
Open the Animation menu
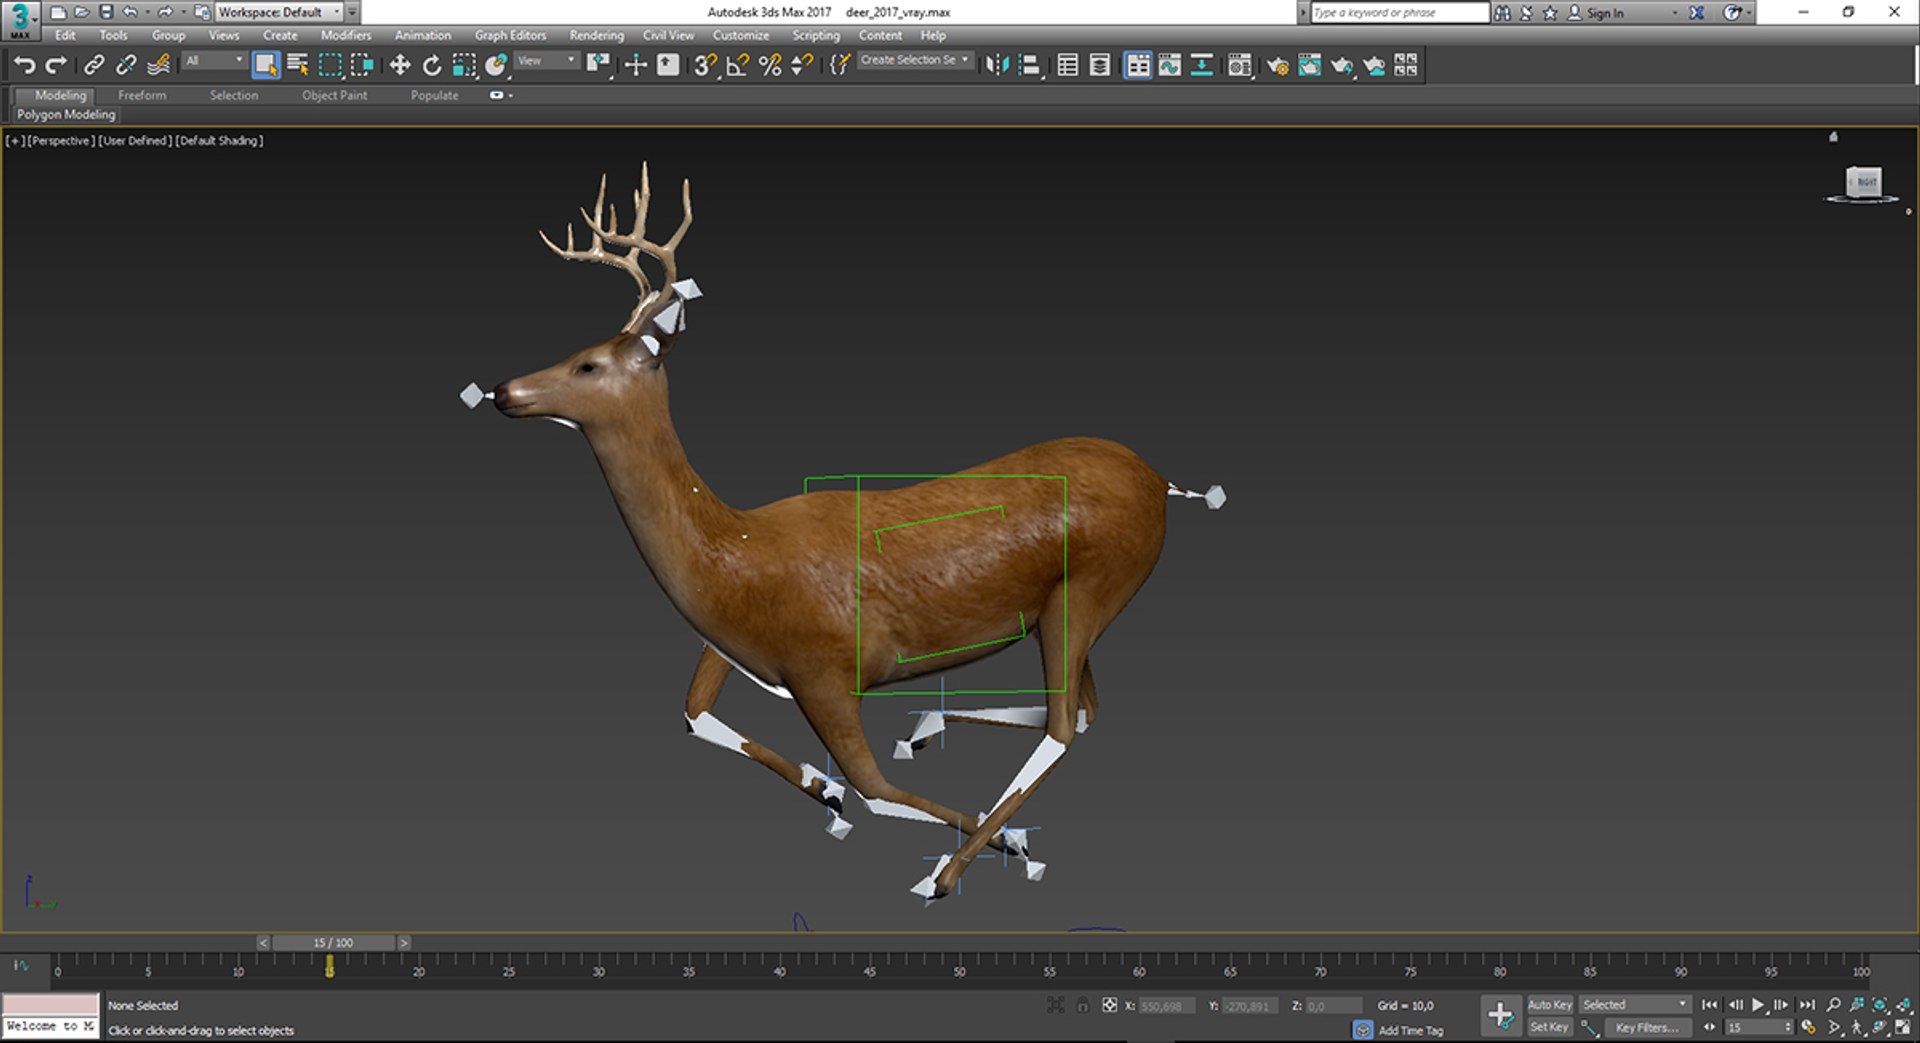423,35
